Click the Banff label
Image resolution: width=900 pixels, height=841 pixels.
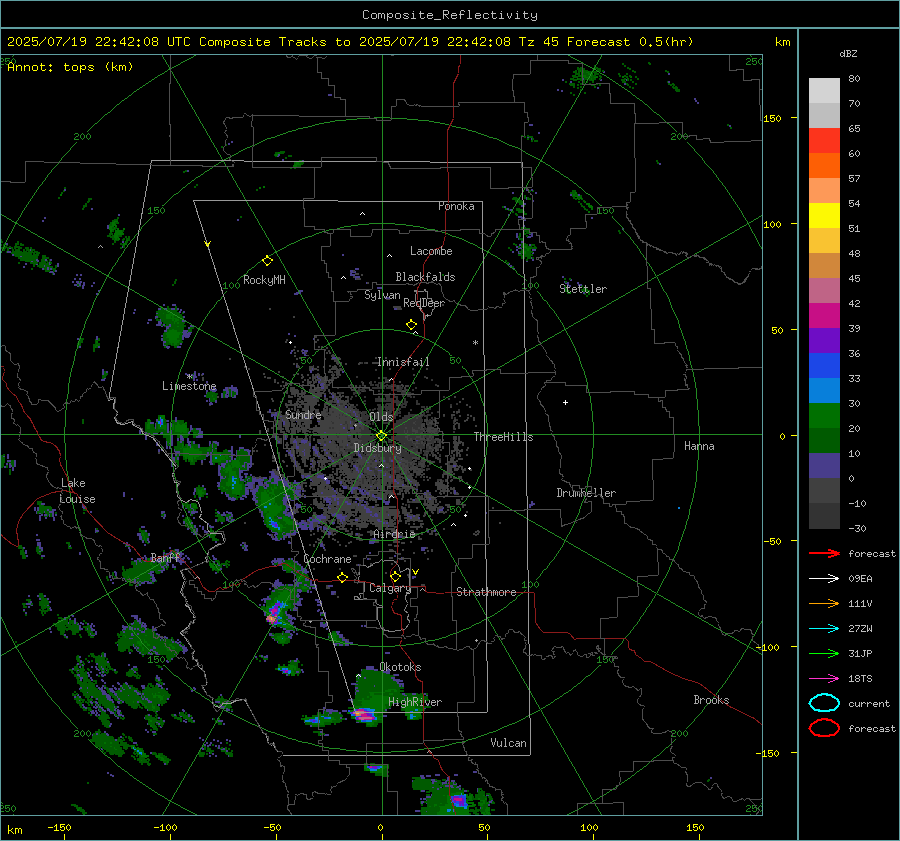tap(165, 558)
